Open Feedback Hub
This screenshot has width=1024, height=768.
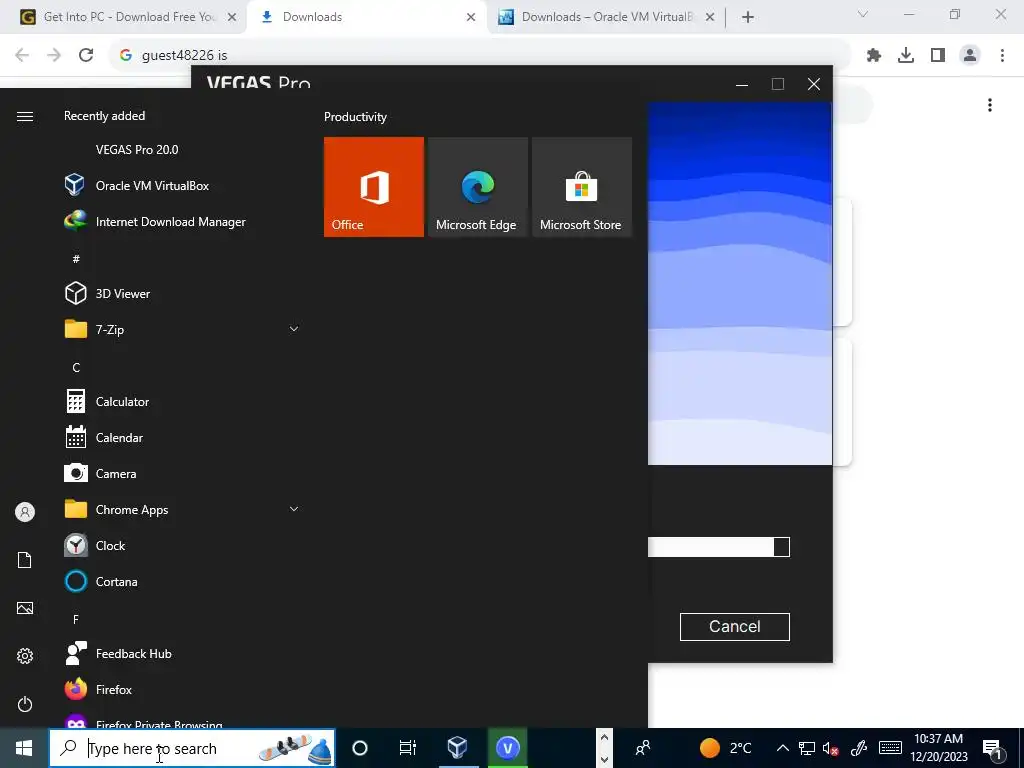click(182, 654)
